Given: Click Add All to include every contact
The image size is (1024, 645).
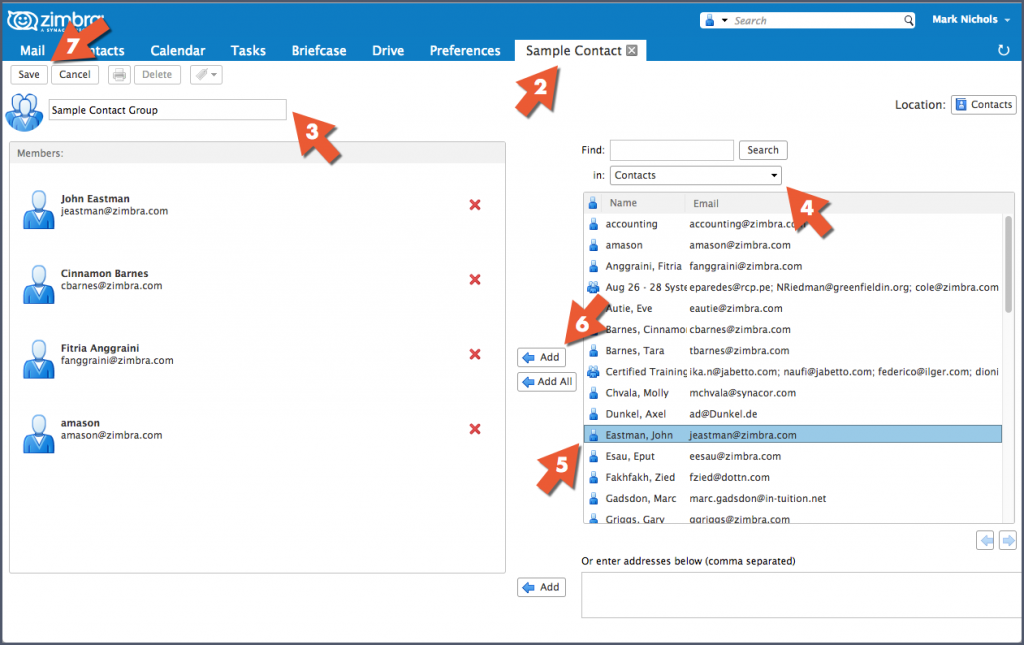Looking at the screenshot, I should 546,381.
